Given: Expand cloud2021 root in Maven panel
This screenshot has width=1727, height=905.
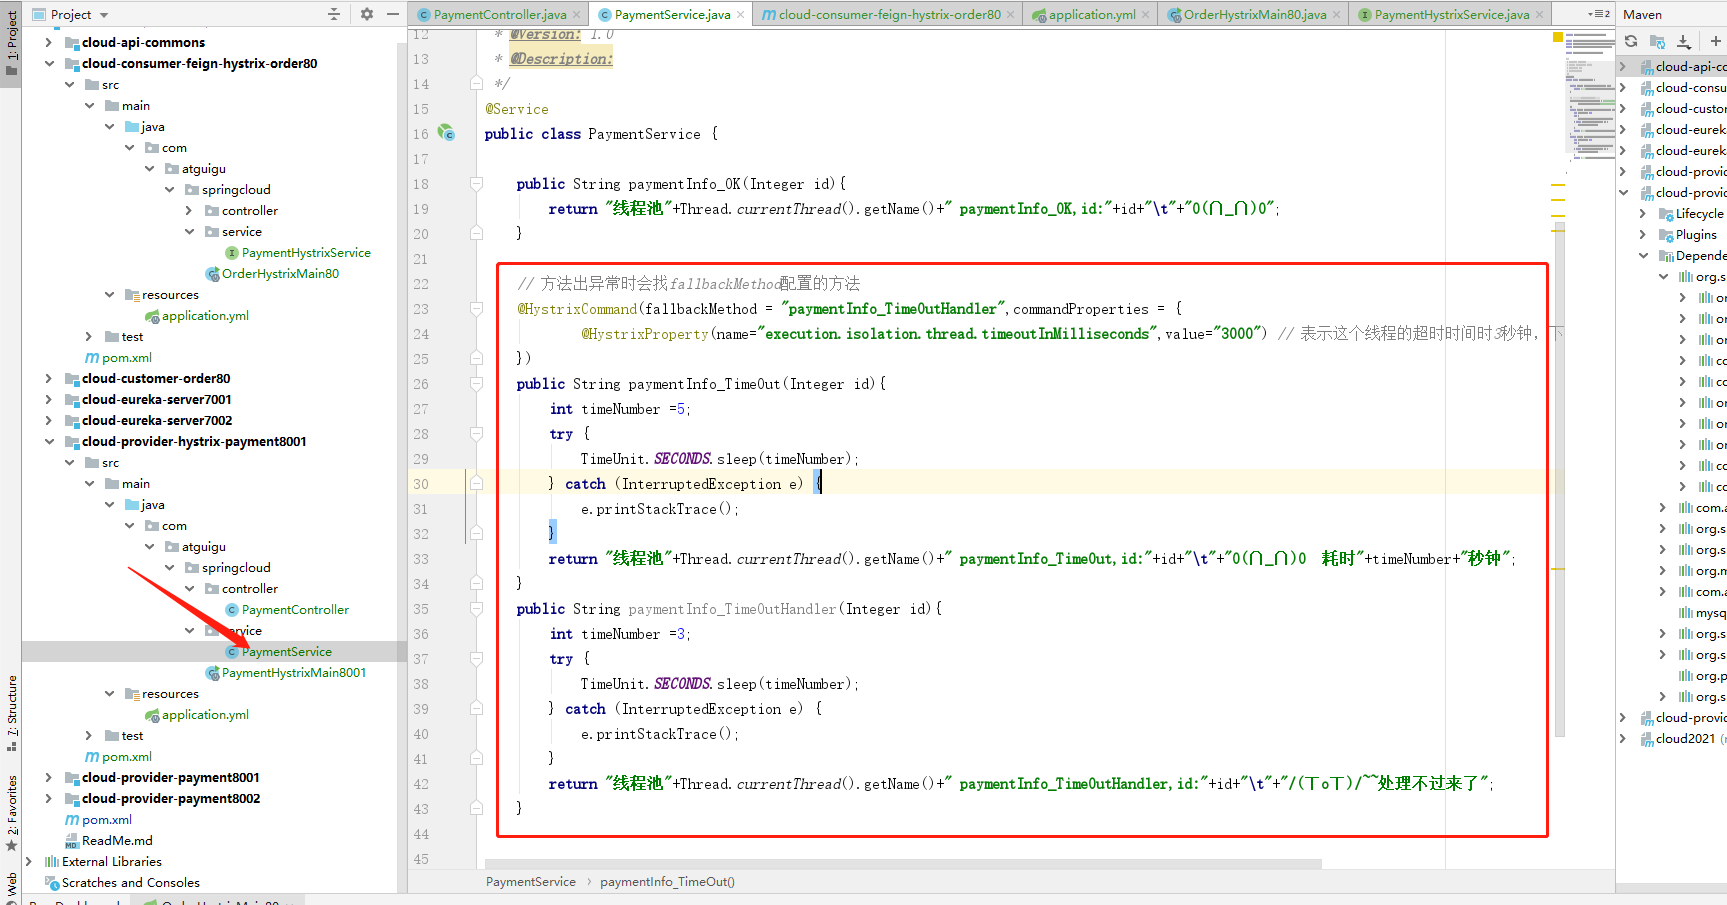Looking at the screenshot, I should 1623,738.
